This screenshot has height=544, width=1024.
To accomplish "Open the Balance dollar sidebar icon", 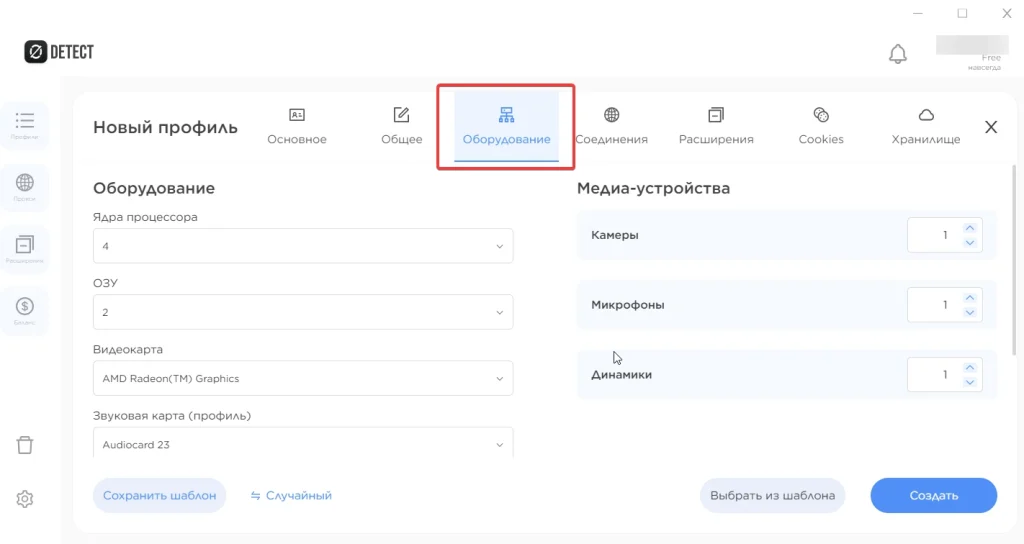I will click(25, 311).
